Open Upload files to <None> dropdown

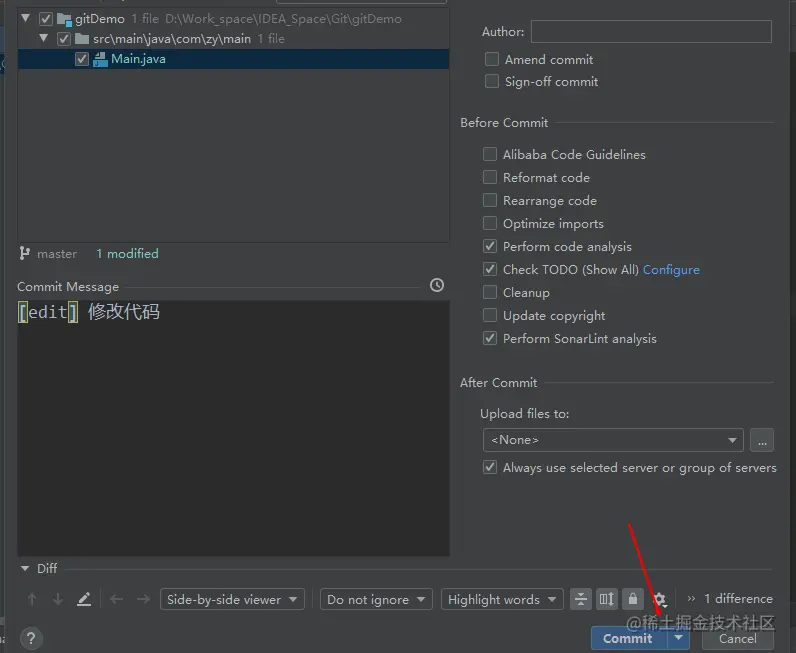(x=613, y=440)
